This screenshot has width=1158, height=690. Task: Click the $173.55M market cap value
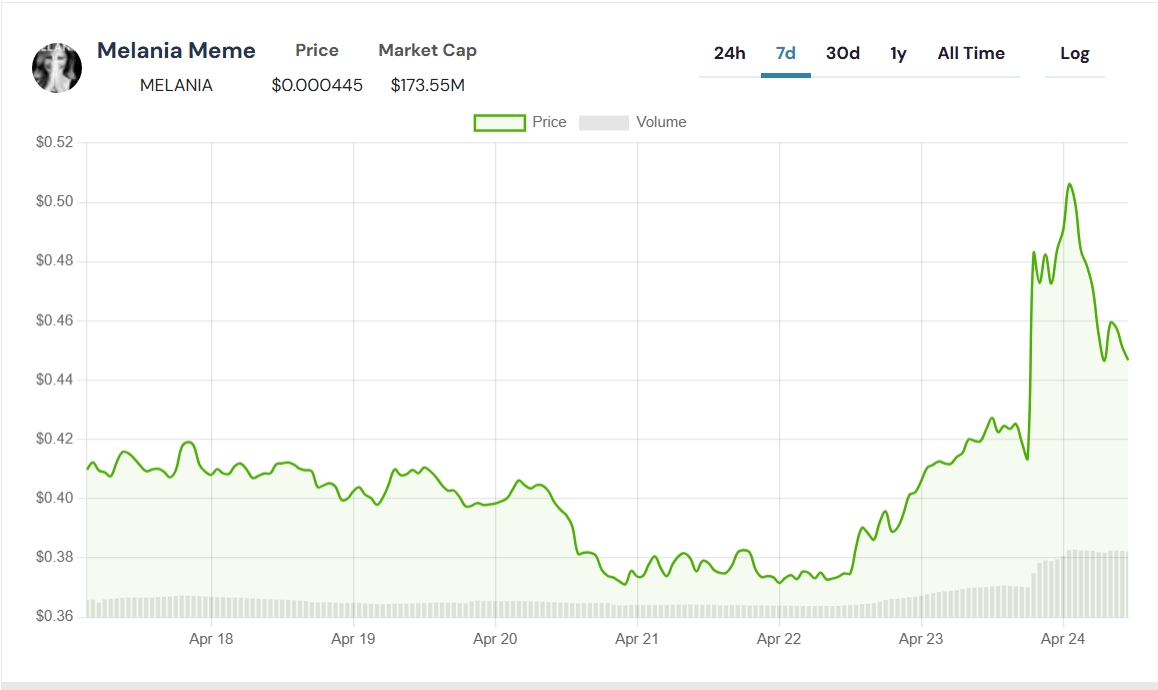[428, 85]
